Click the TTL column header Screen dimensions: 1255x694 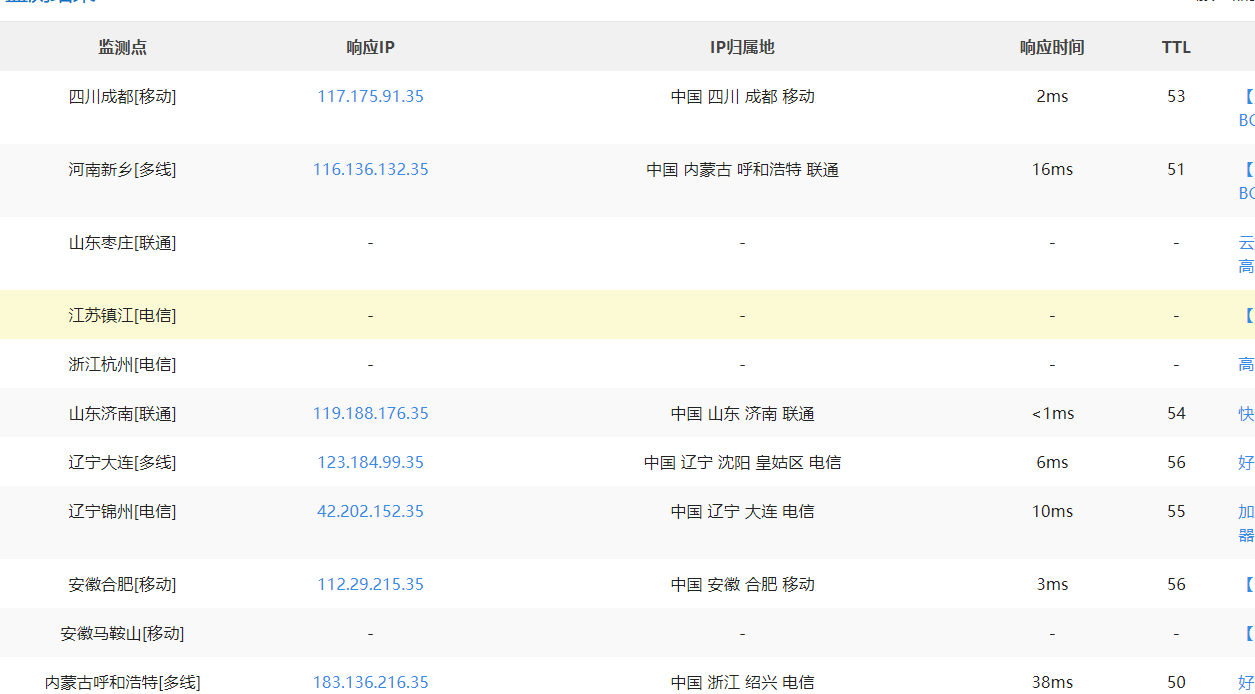point(1176,47)
